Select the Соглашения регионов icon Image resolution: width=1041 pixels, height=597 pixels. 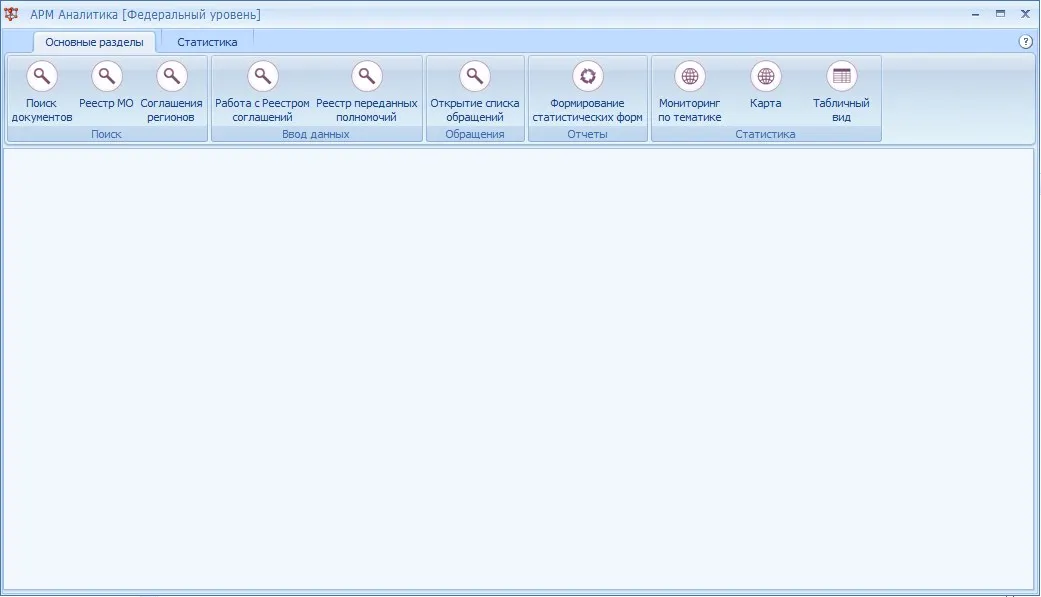(171, 76)
